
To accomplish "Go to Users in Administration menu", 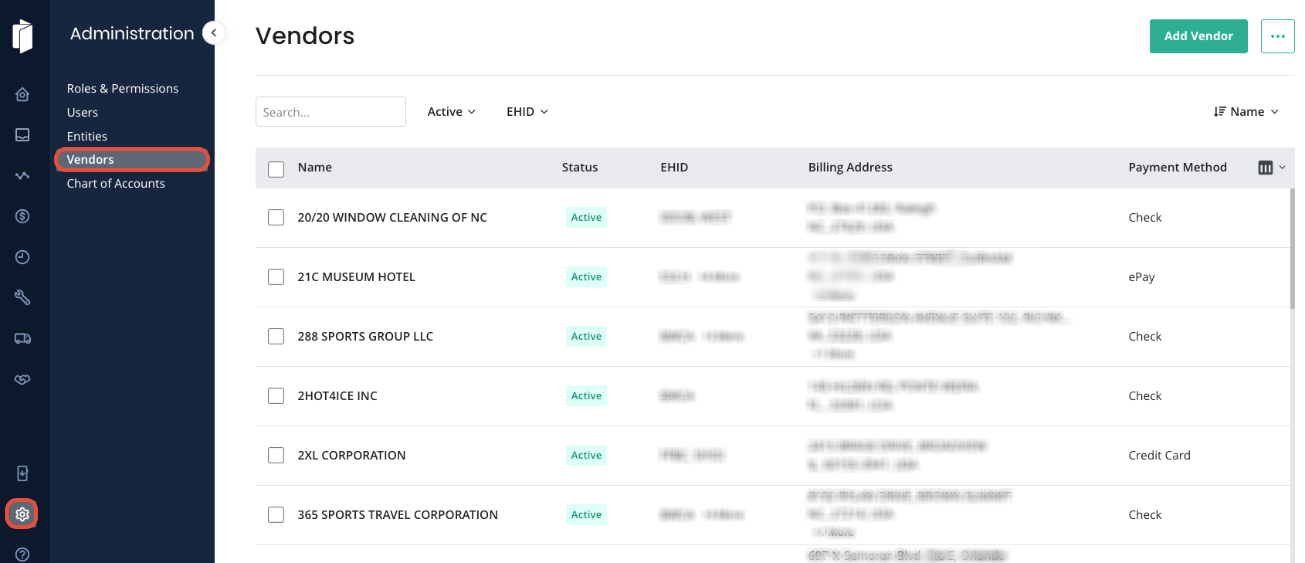I will coord(82,112).
